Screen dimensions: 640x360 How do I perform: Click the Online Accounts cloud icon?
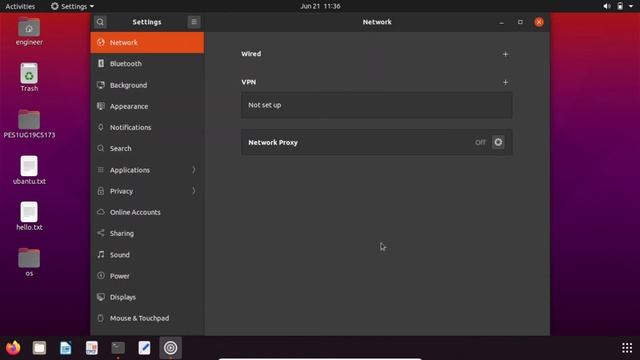tap(101, 212)
